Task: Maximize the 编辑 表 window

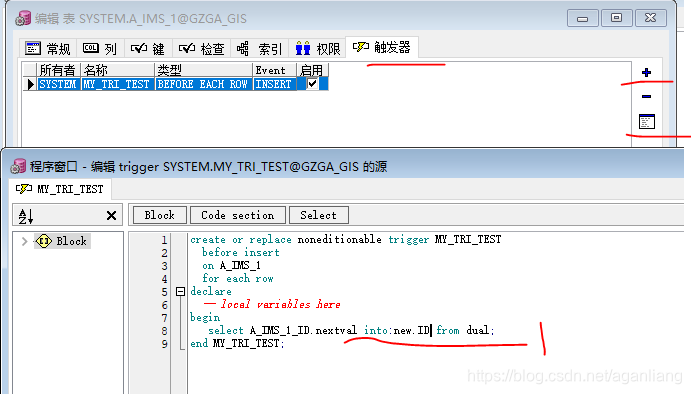Action: tap(617, 18)
